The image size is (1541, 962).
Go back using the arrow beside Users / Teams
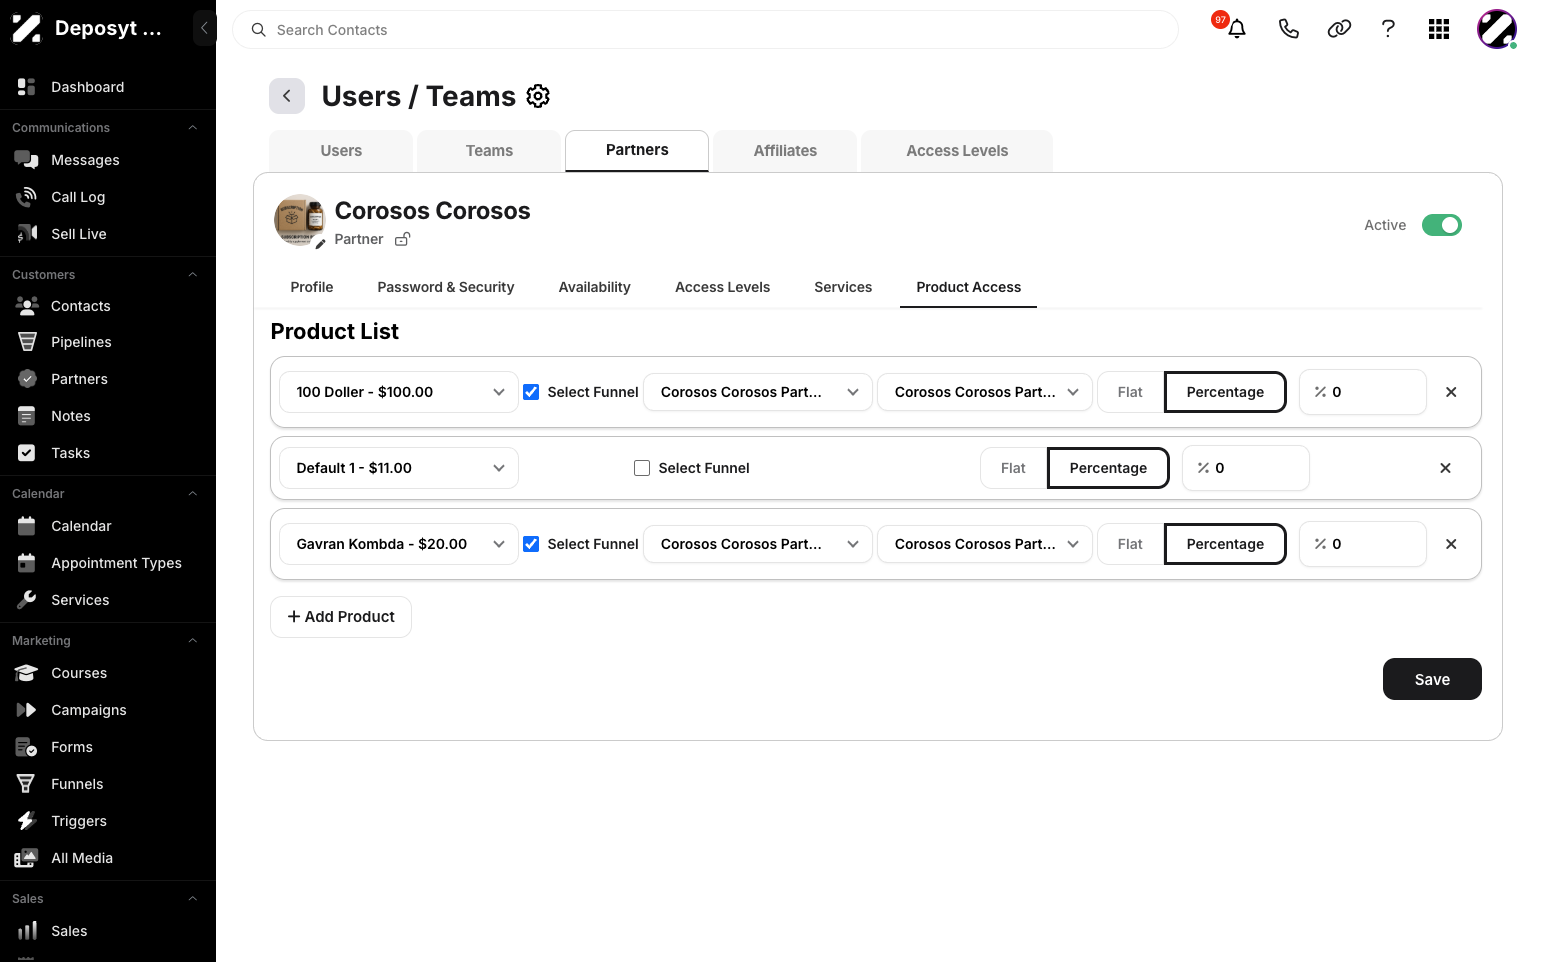287,96
